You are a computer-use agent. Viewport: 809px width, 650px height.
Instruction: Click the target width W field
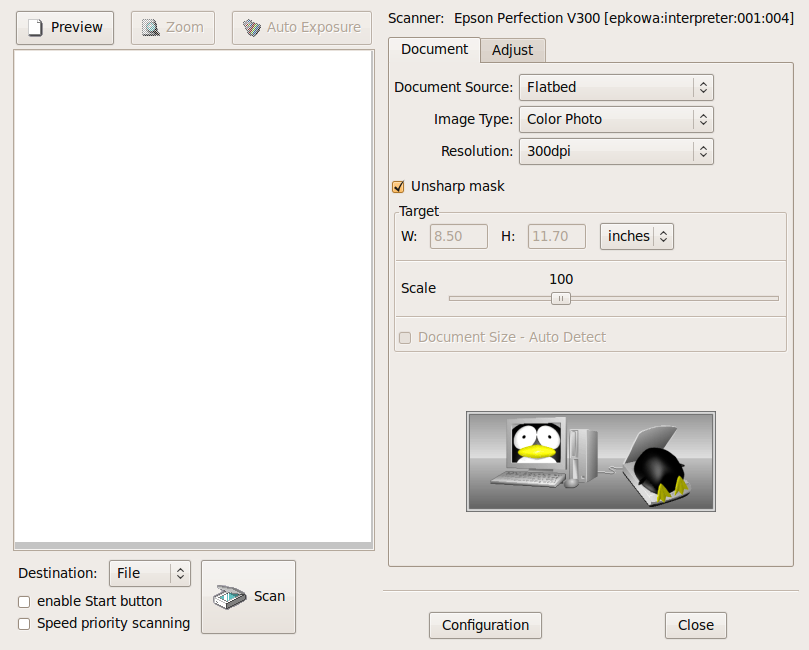(459, 236)
